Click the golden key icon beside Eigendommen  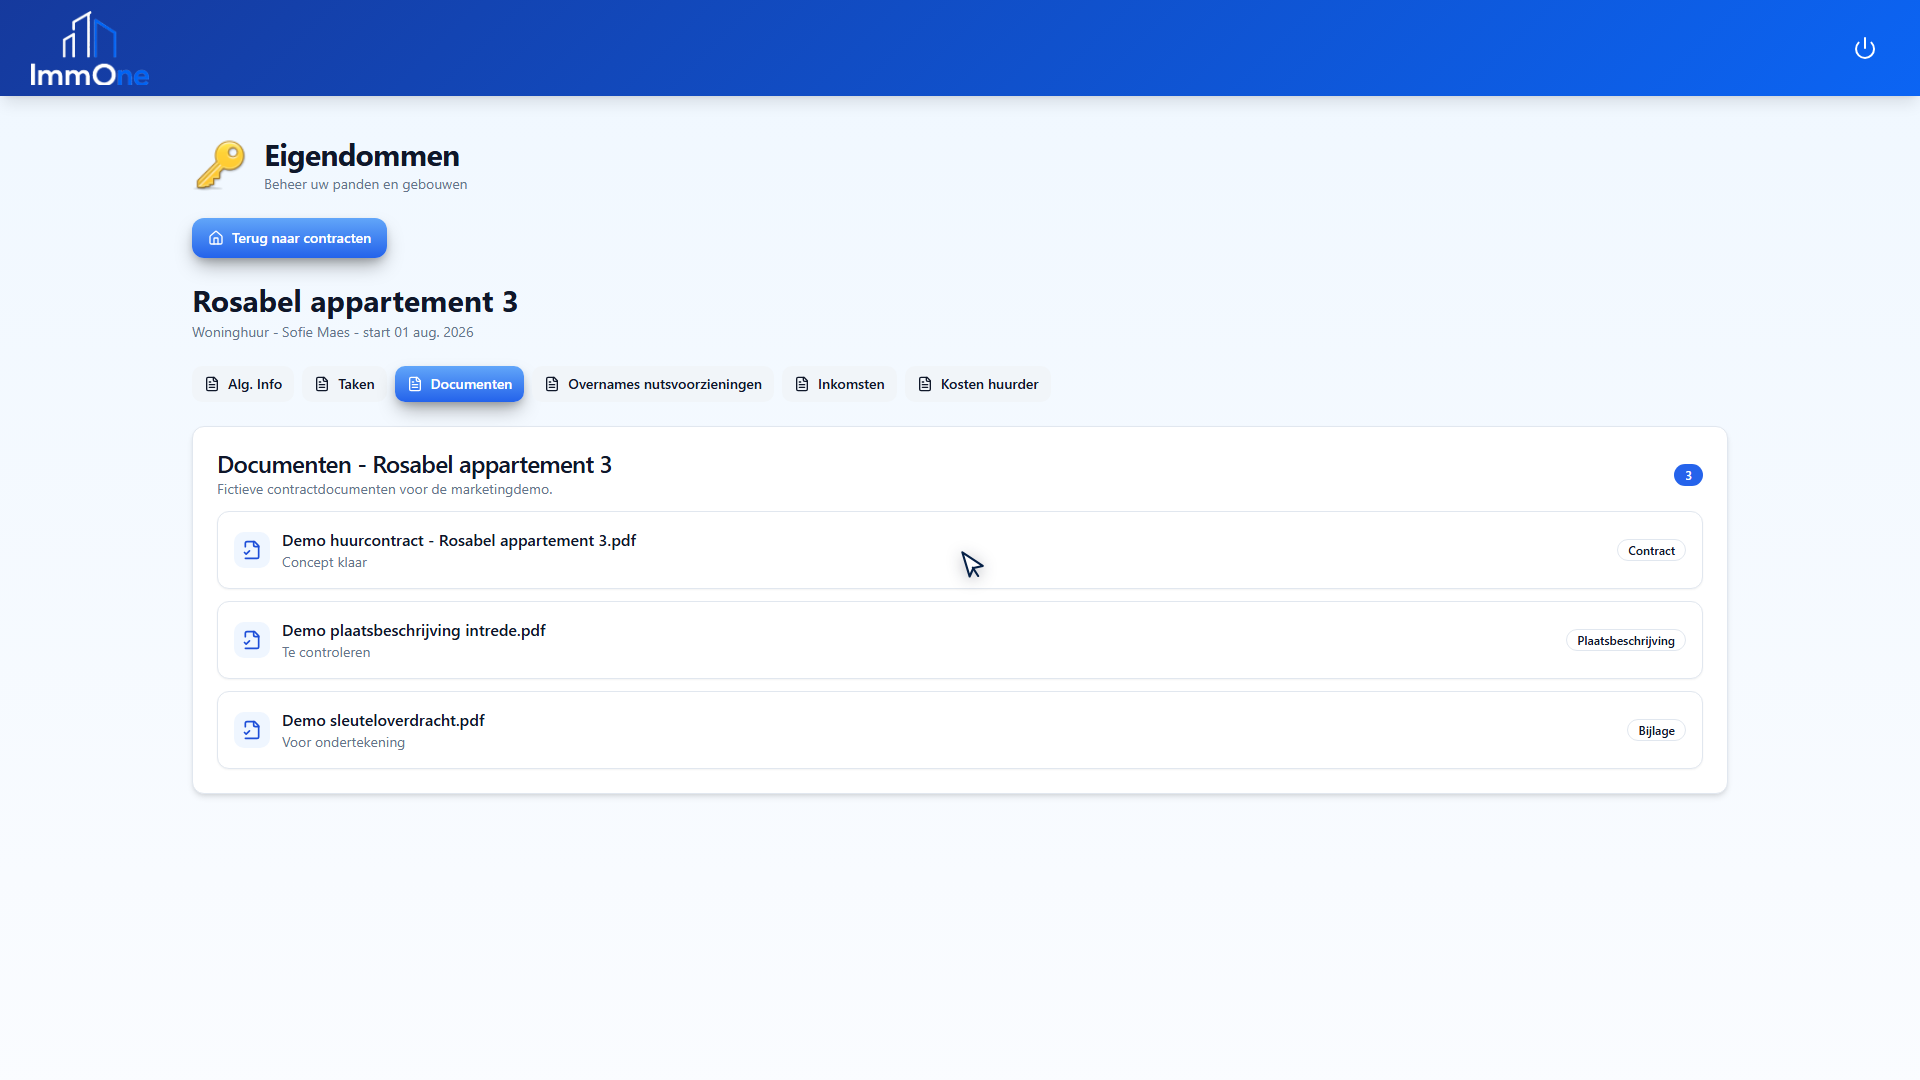(221, 165)
